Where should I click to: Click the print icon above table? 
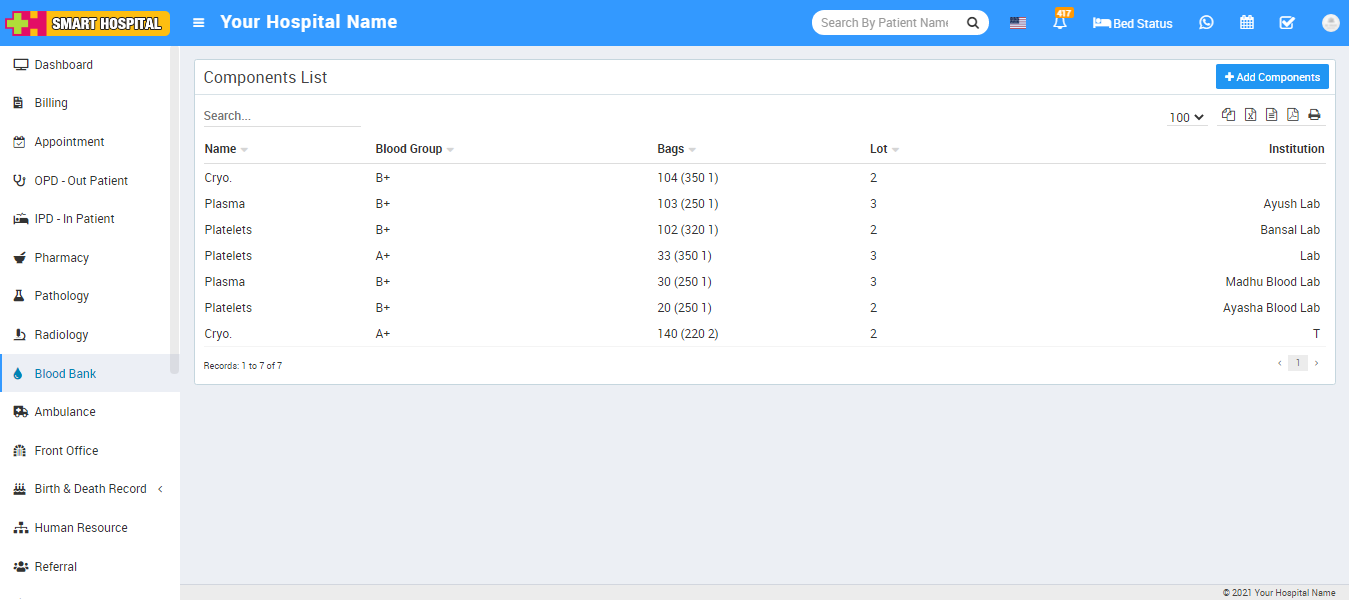click(x=1314, y=116)
